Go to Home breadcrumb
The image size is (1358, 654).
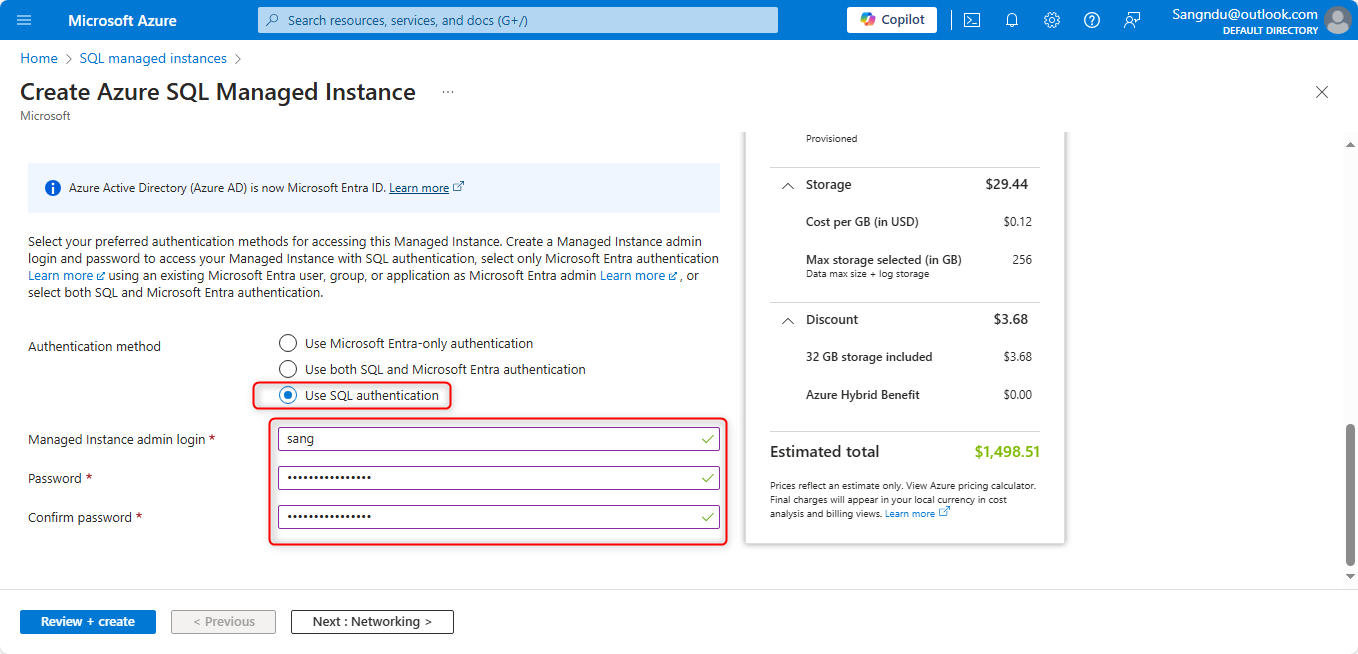coord(39,59)
